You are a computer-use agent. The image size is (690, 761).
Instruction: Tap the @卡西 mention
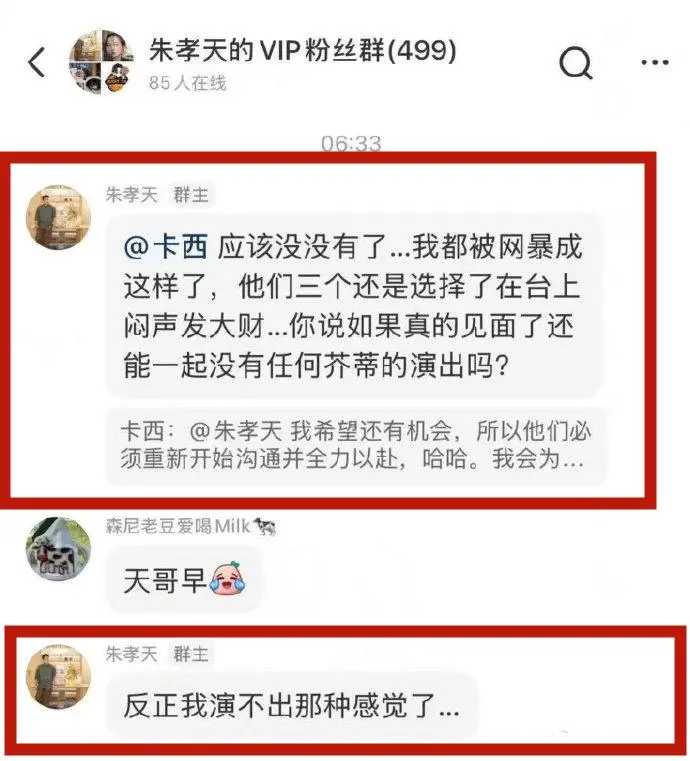coord(165,247)
